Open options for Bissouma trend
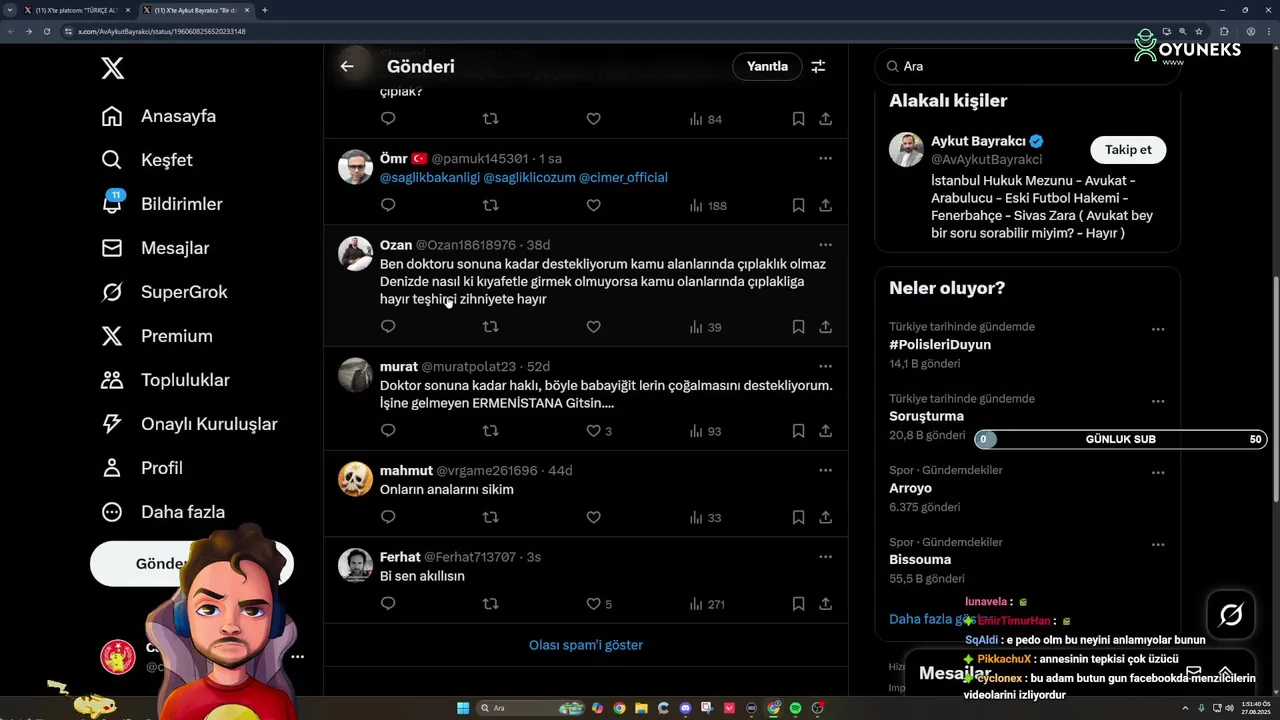 (x=1158, y=545)
